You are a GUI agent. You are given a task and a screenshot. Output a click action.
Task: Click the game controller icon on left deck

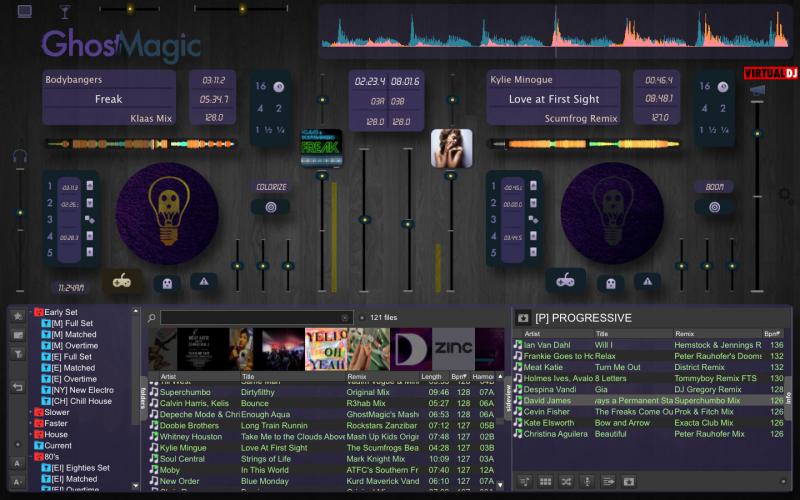coord(122,281)
